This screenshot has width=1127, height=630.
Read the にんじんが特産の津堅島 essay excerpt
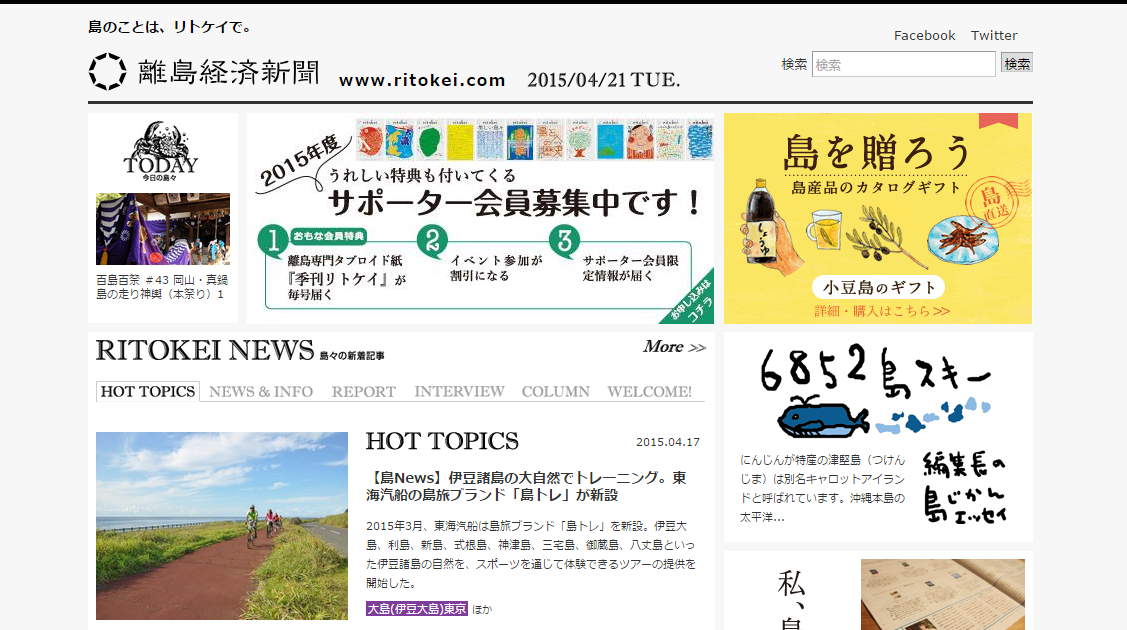click(x=822, y=488)
